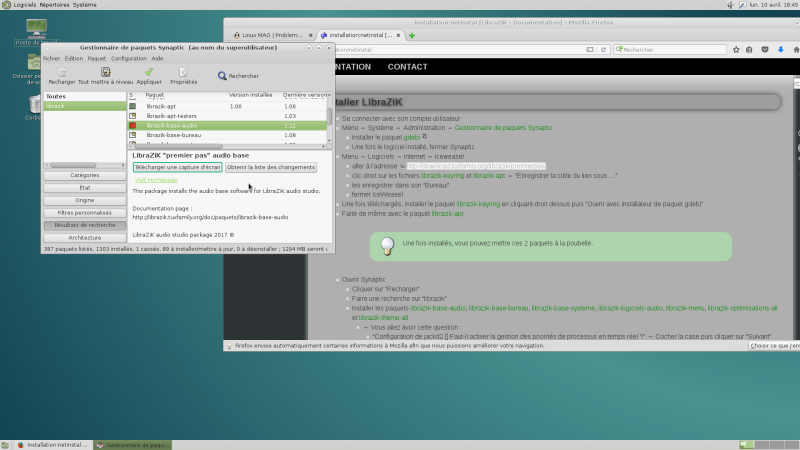This screenshot has width=800, height=450.
Task: Click the Recharger reload icon in Synaptic
Action: point(62,72)
